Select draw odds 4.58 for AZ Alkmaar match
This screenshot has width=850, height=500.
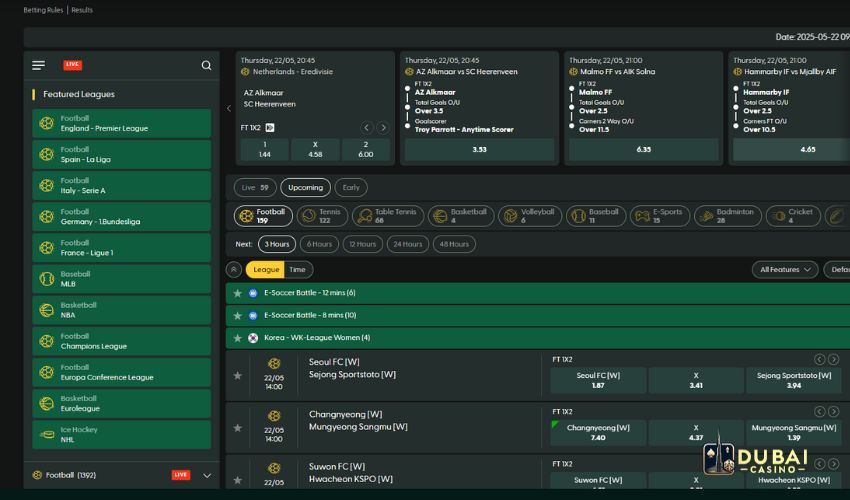tap(315, 150)
